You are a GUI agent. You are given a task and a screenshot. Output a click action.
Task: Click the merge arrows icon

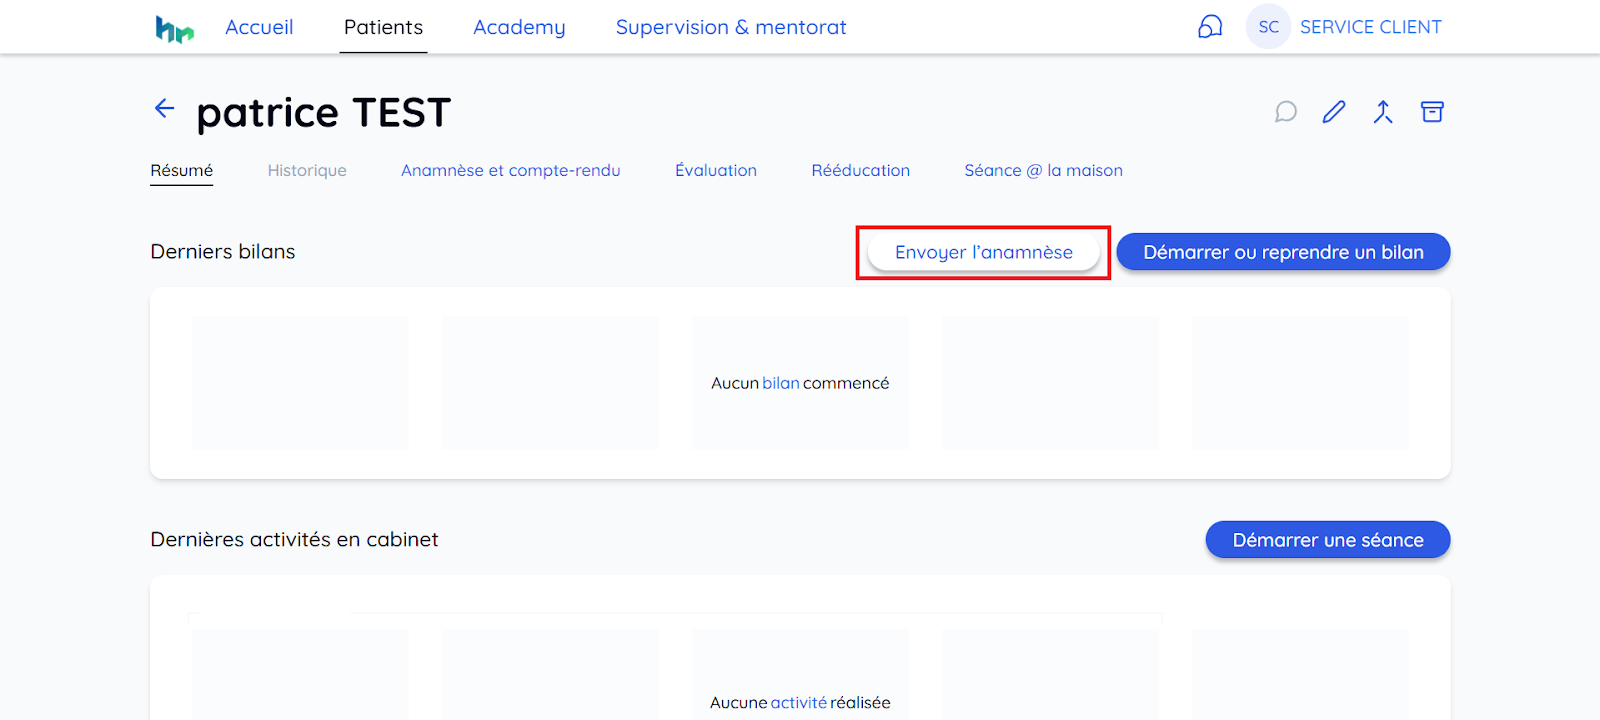point(1383,112)
